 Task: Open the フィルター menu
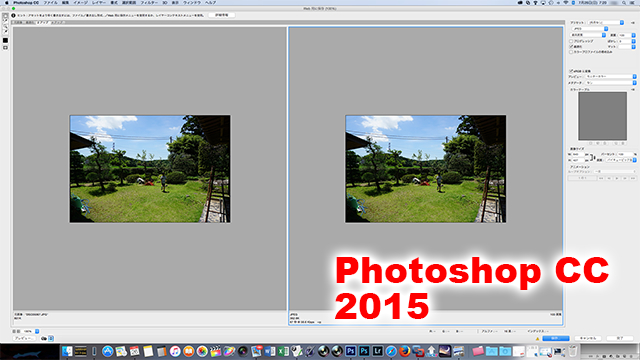tap(149, 2)
